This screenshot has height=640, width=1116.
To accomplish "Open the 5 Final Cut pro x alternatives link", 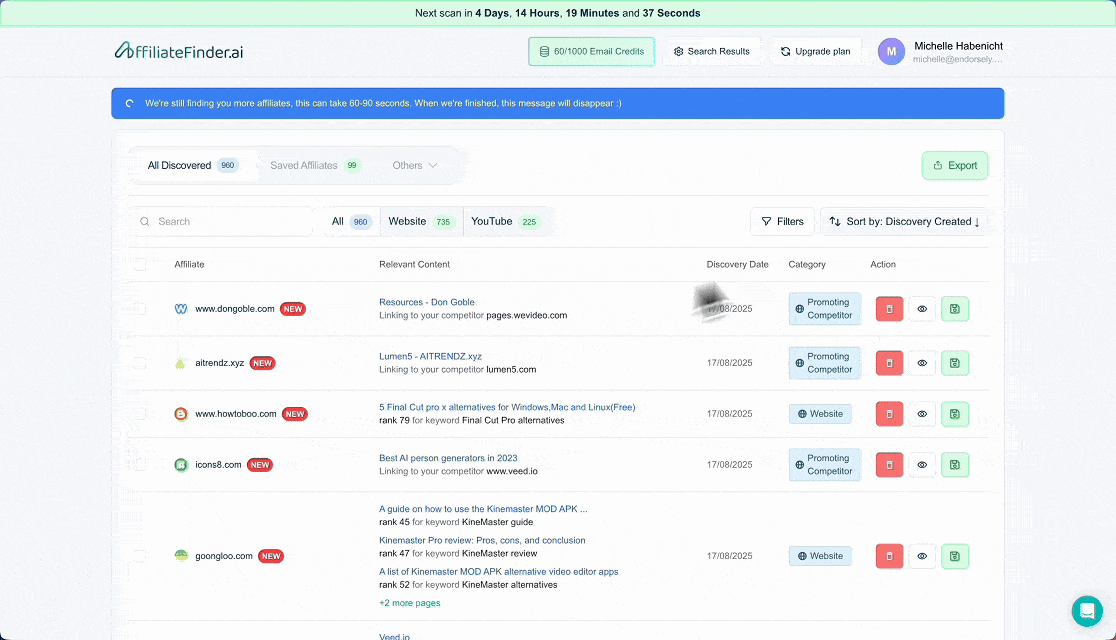I will [x=507, y=407].
